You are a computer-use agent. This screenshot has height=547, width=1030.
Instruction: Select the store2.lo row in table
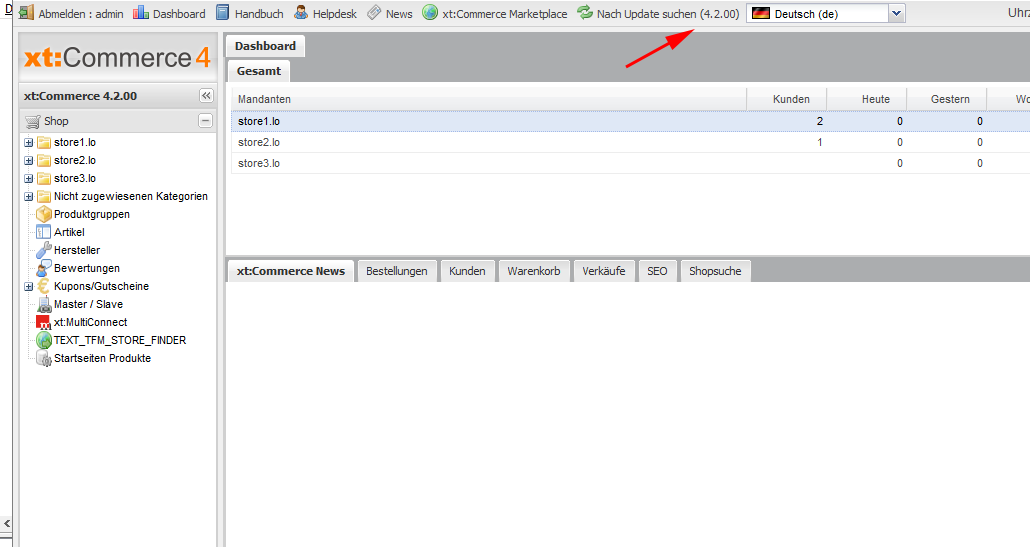631,142
